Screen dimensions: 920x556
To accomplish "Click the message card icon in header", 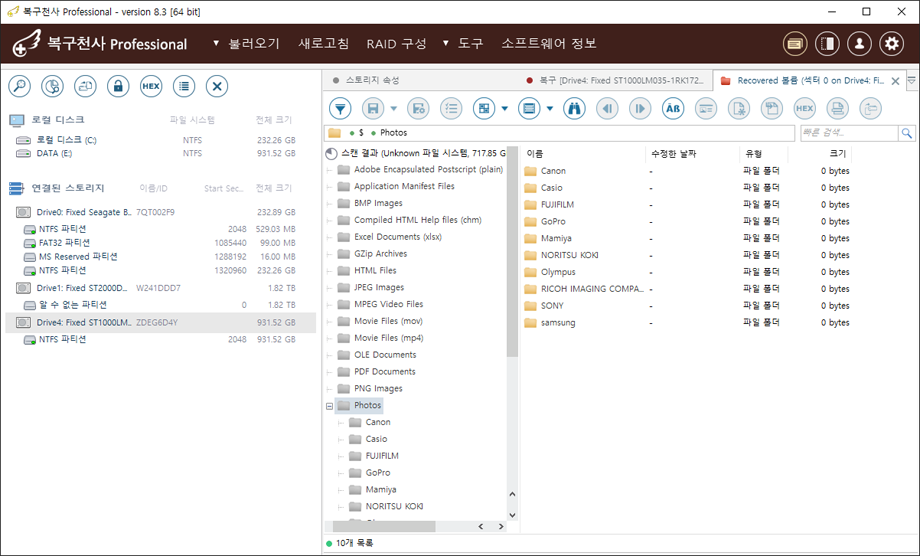I will pos(795,43).
